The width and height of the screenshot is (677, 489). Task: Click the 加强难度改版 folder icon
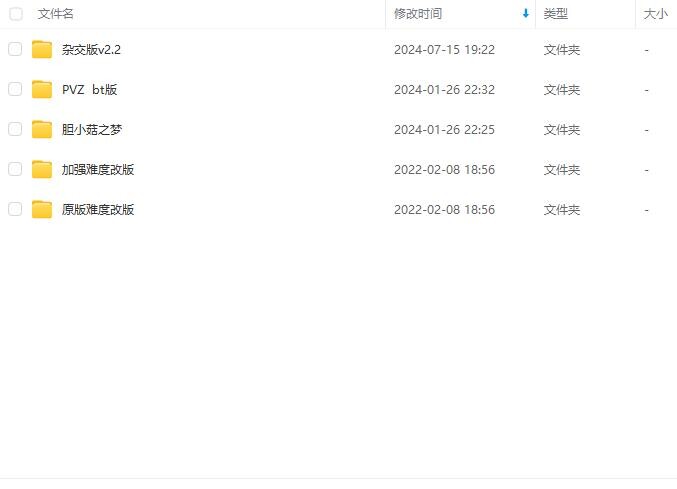point(42,169)
